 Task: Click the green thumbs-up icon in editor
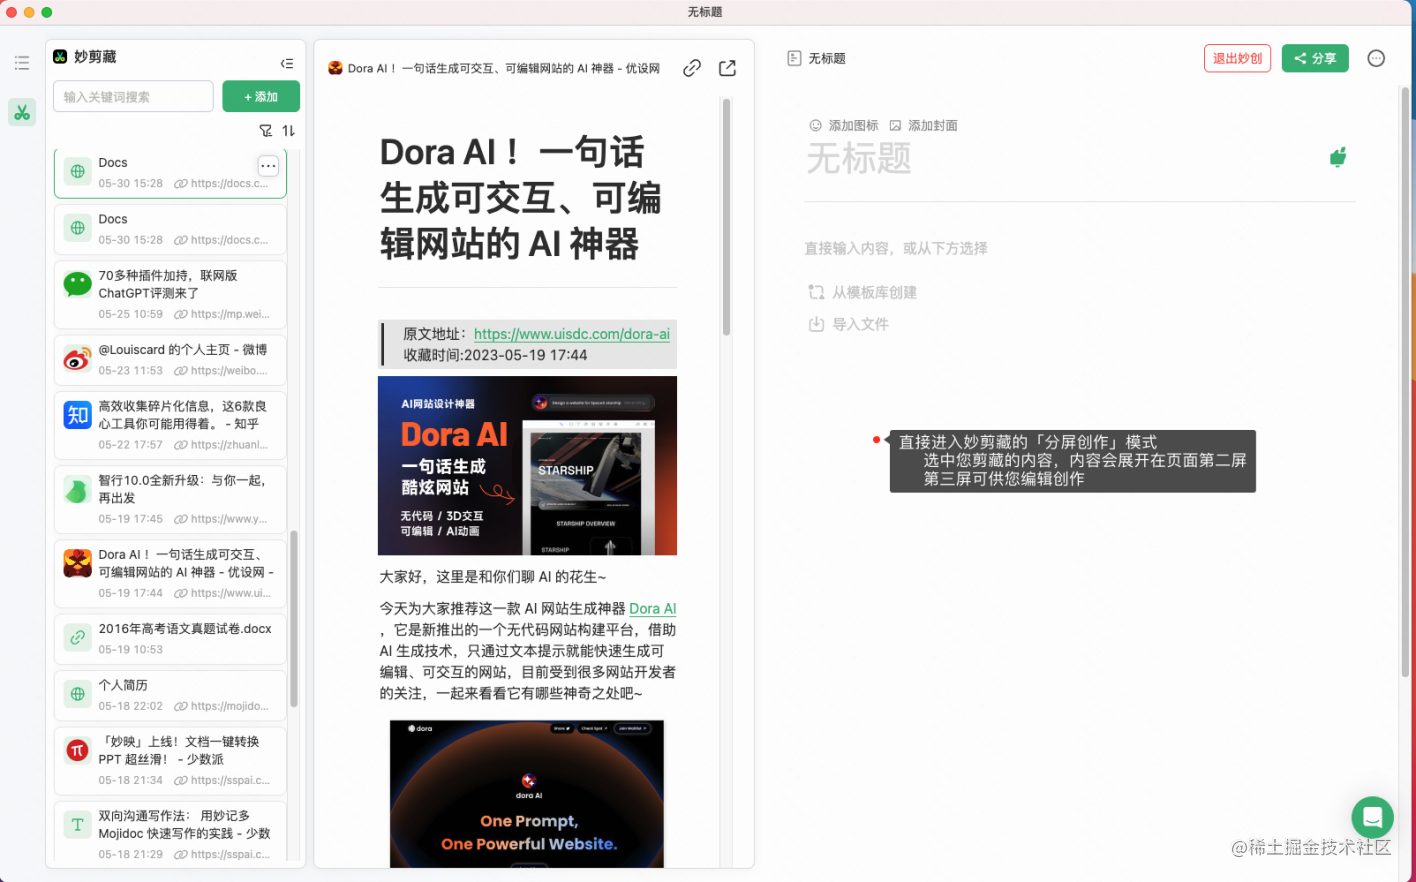(x=1338, y=156)
